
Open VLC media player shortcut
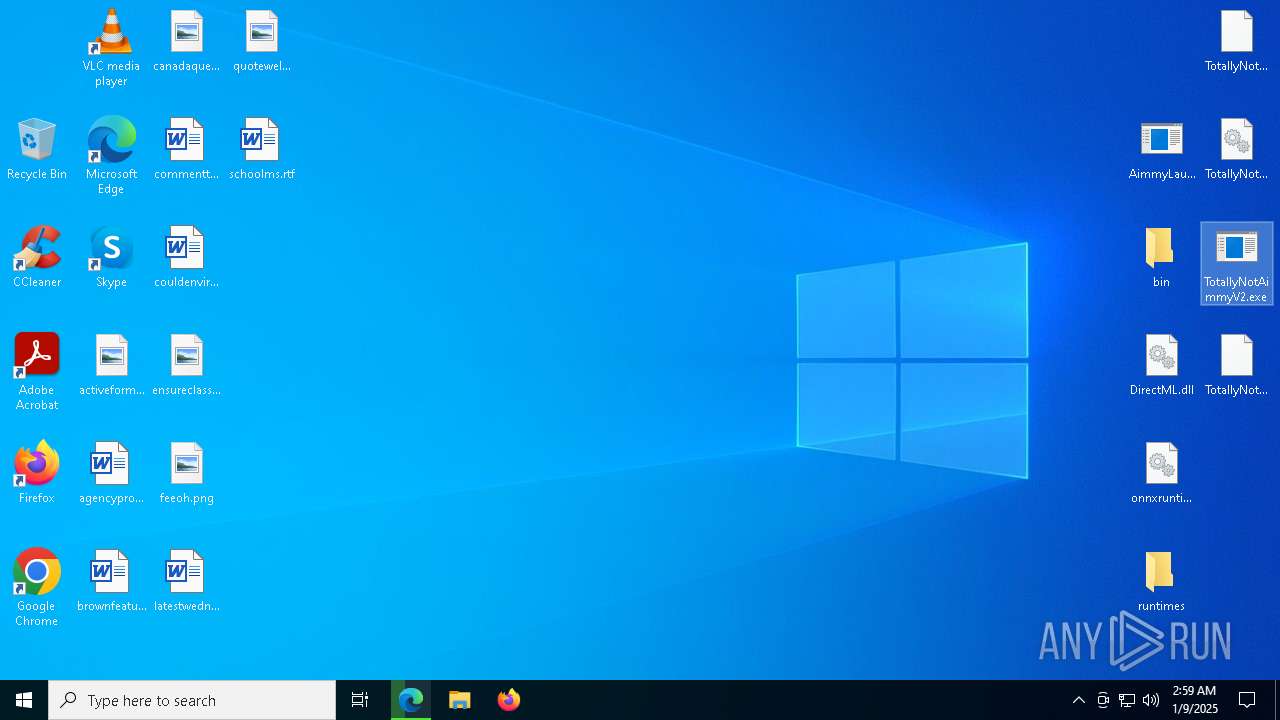[111, 47]
